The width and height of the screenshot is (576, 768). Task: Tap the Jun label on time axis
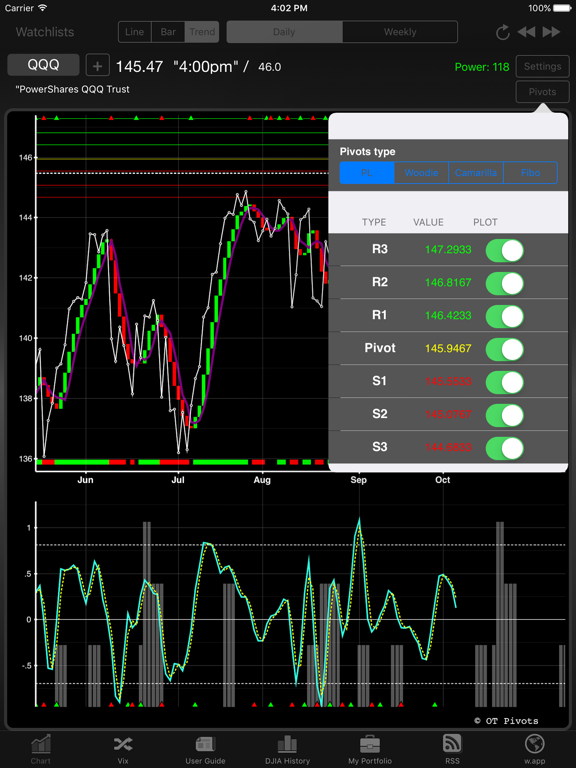[x=85, y=480]
